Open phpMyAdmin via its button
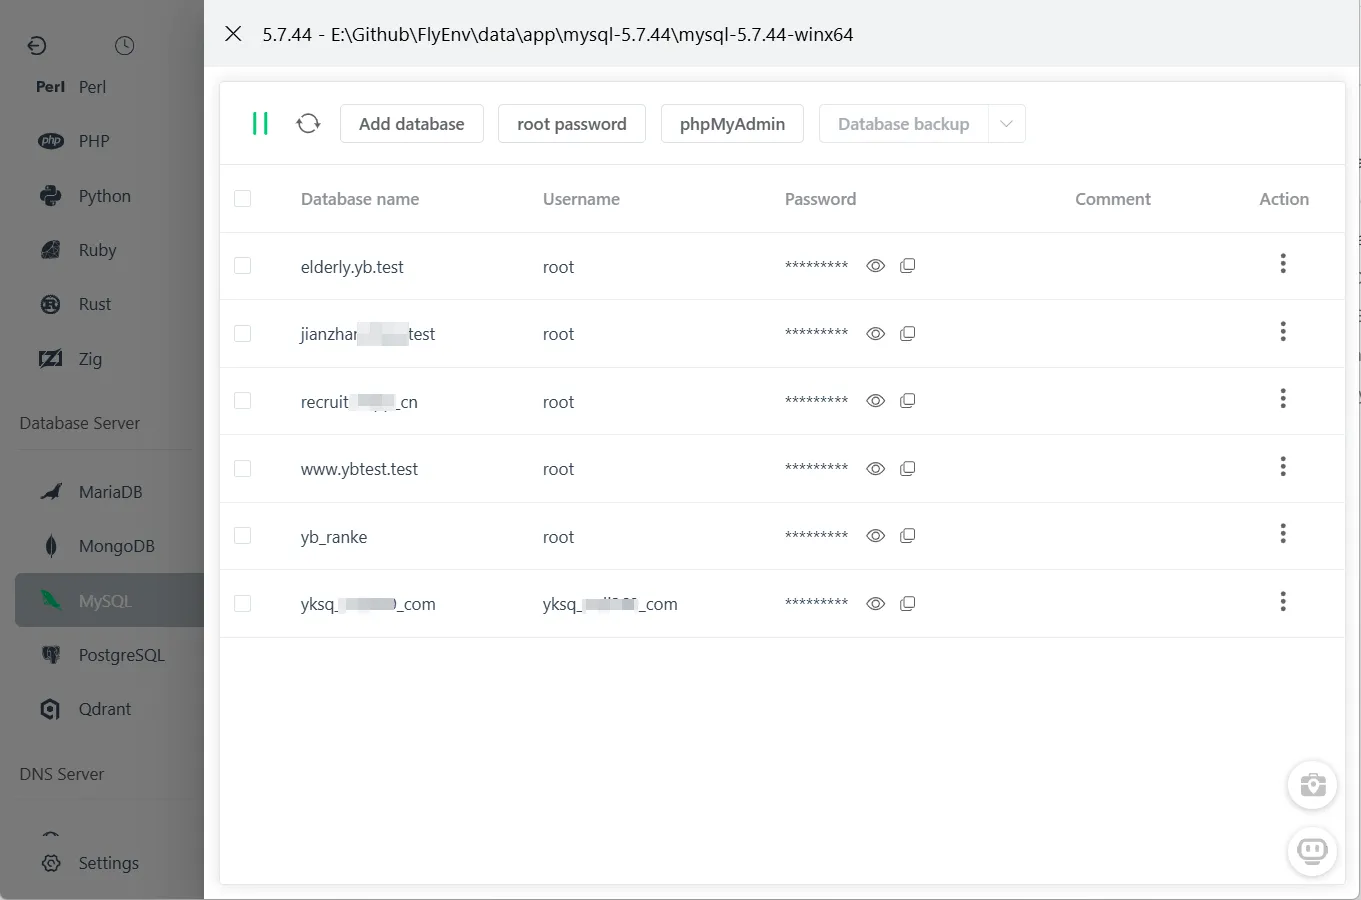The width and height of the screenshot is (1361, 900). coord(732,123)
